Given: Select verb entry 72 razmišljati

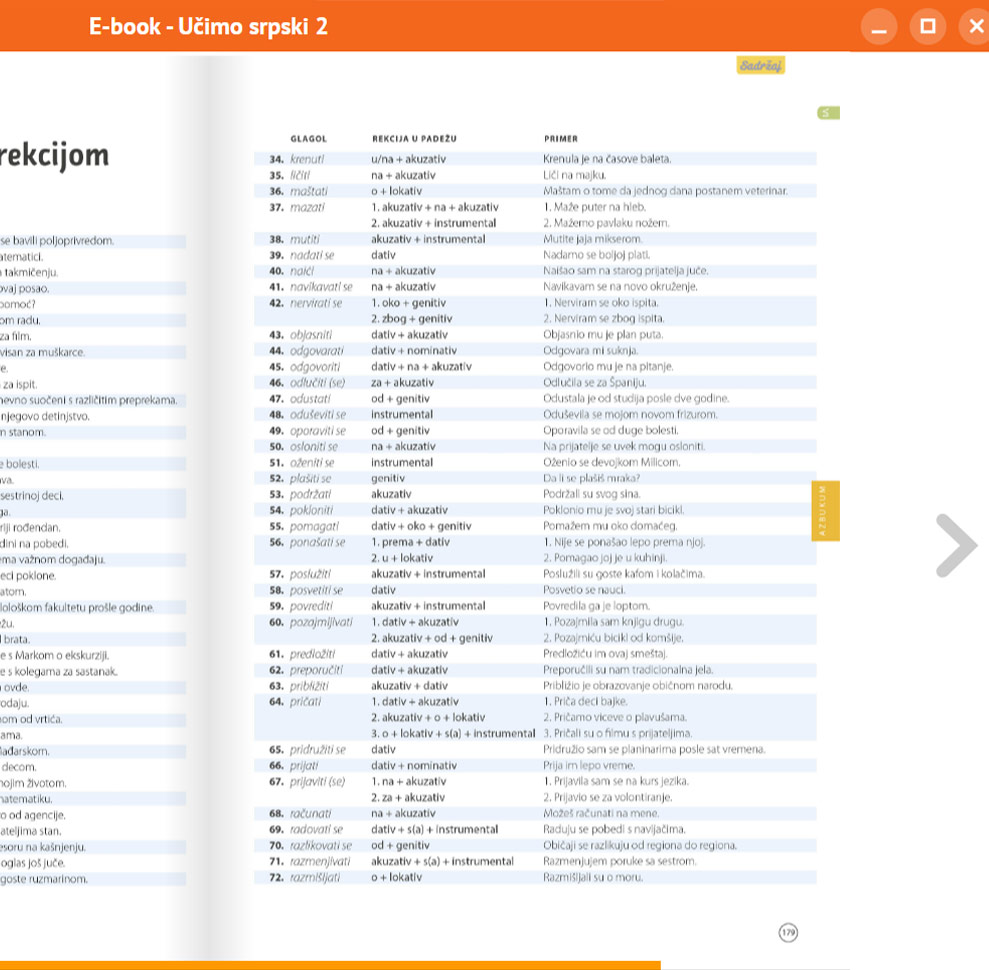Looking at the screenshot, I should [314, 877].
